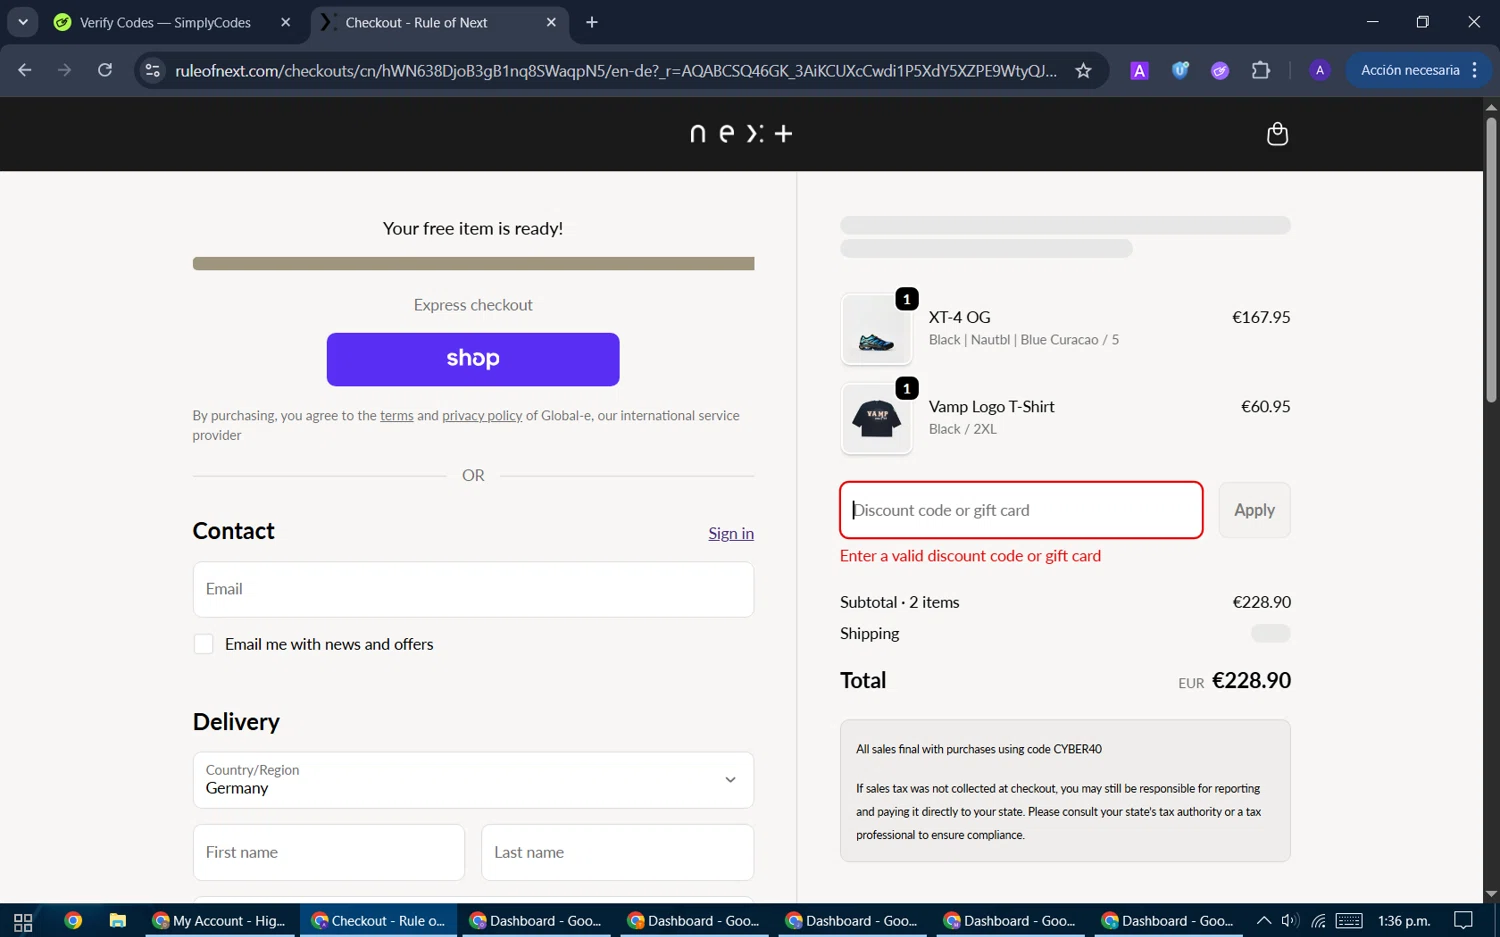Expand the Country/Region dropdown
This screenshot has width=1500, height=937.
pos(473,780)
